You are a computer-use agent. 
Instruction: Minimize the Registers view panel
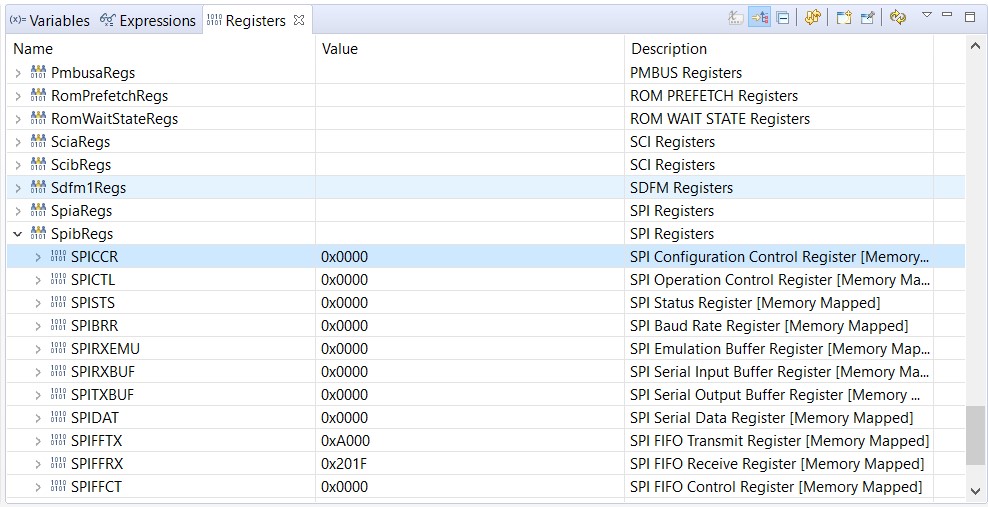[947, 14]
